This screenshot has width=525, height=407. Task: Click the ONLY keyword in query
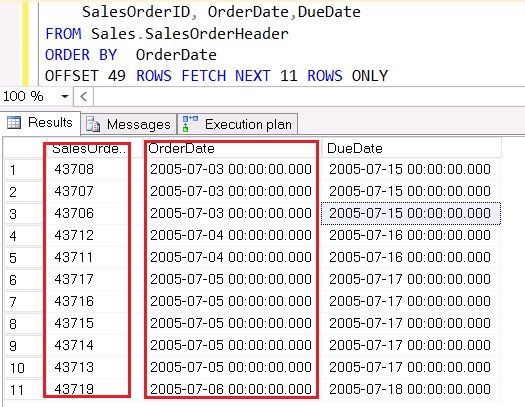click(x=370, y=76)
